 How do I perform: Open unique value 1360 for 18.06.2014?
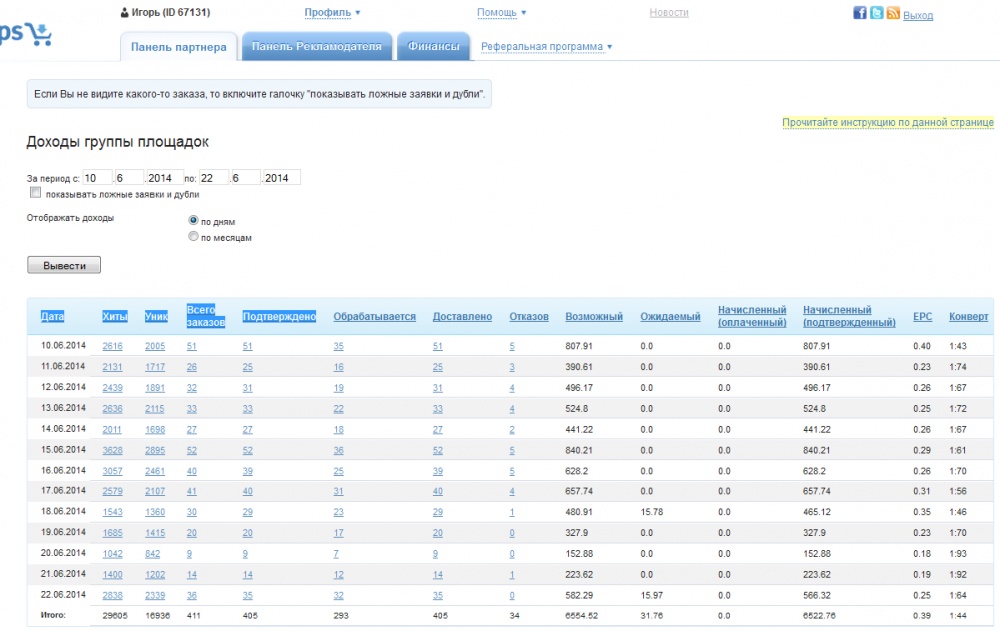click(x=155, y=512)
